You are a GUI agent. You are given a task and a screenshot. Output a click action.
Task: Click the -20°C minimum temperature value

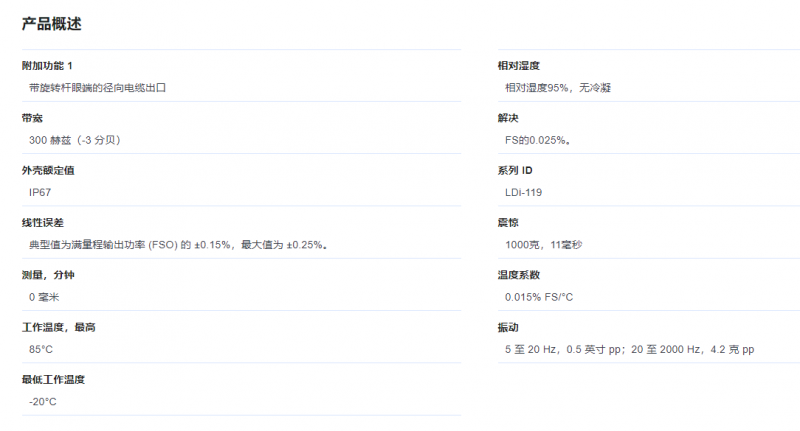coord(43,402)
